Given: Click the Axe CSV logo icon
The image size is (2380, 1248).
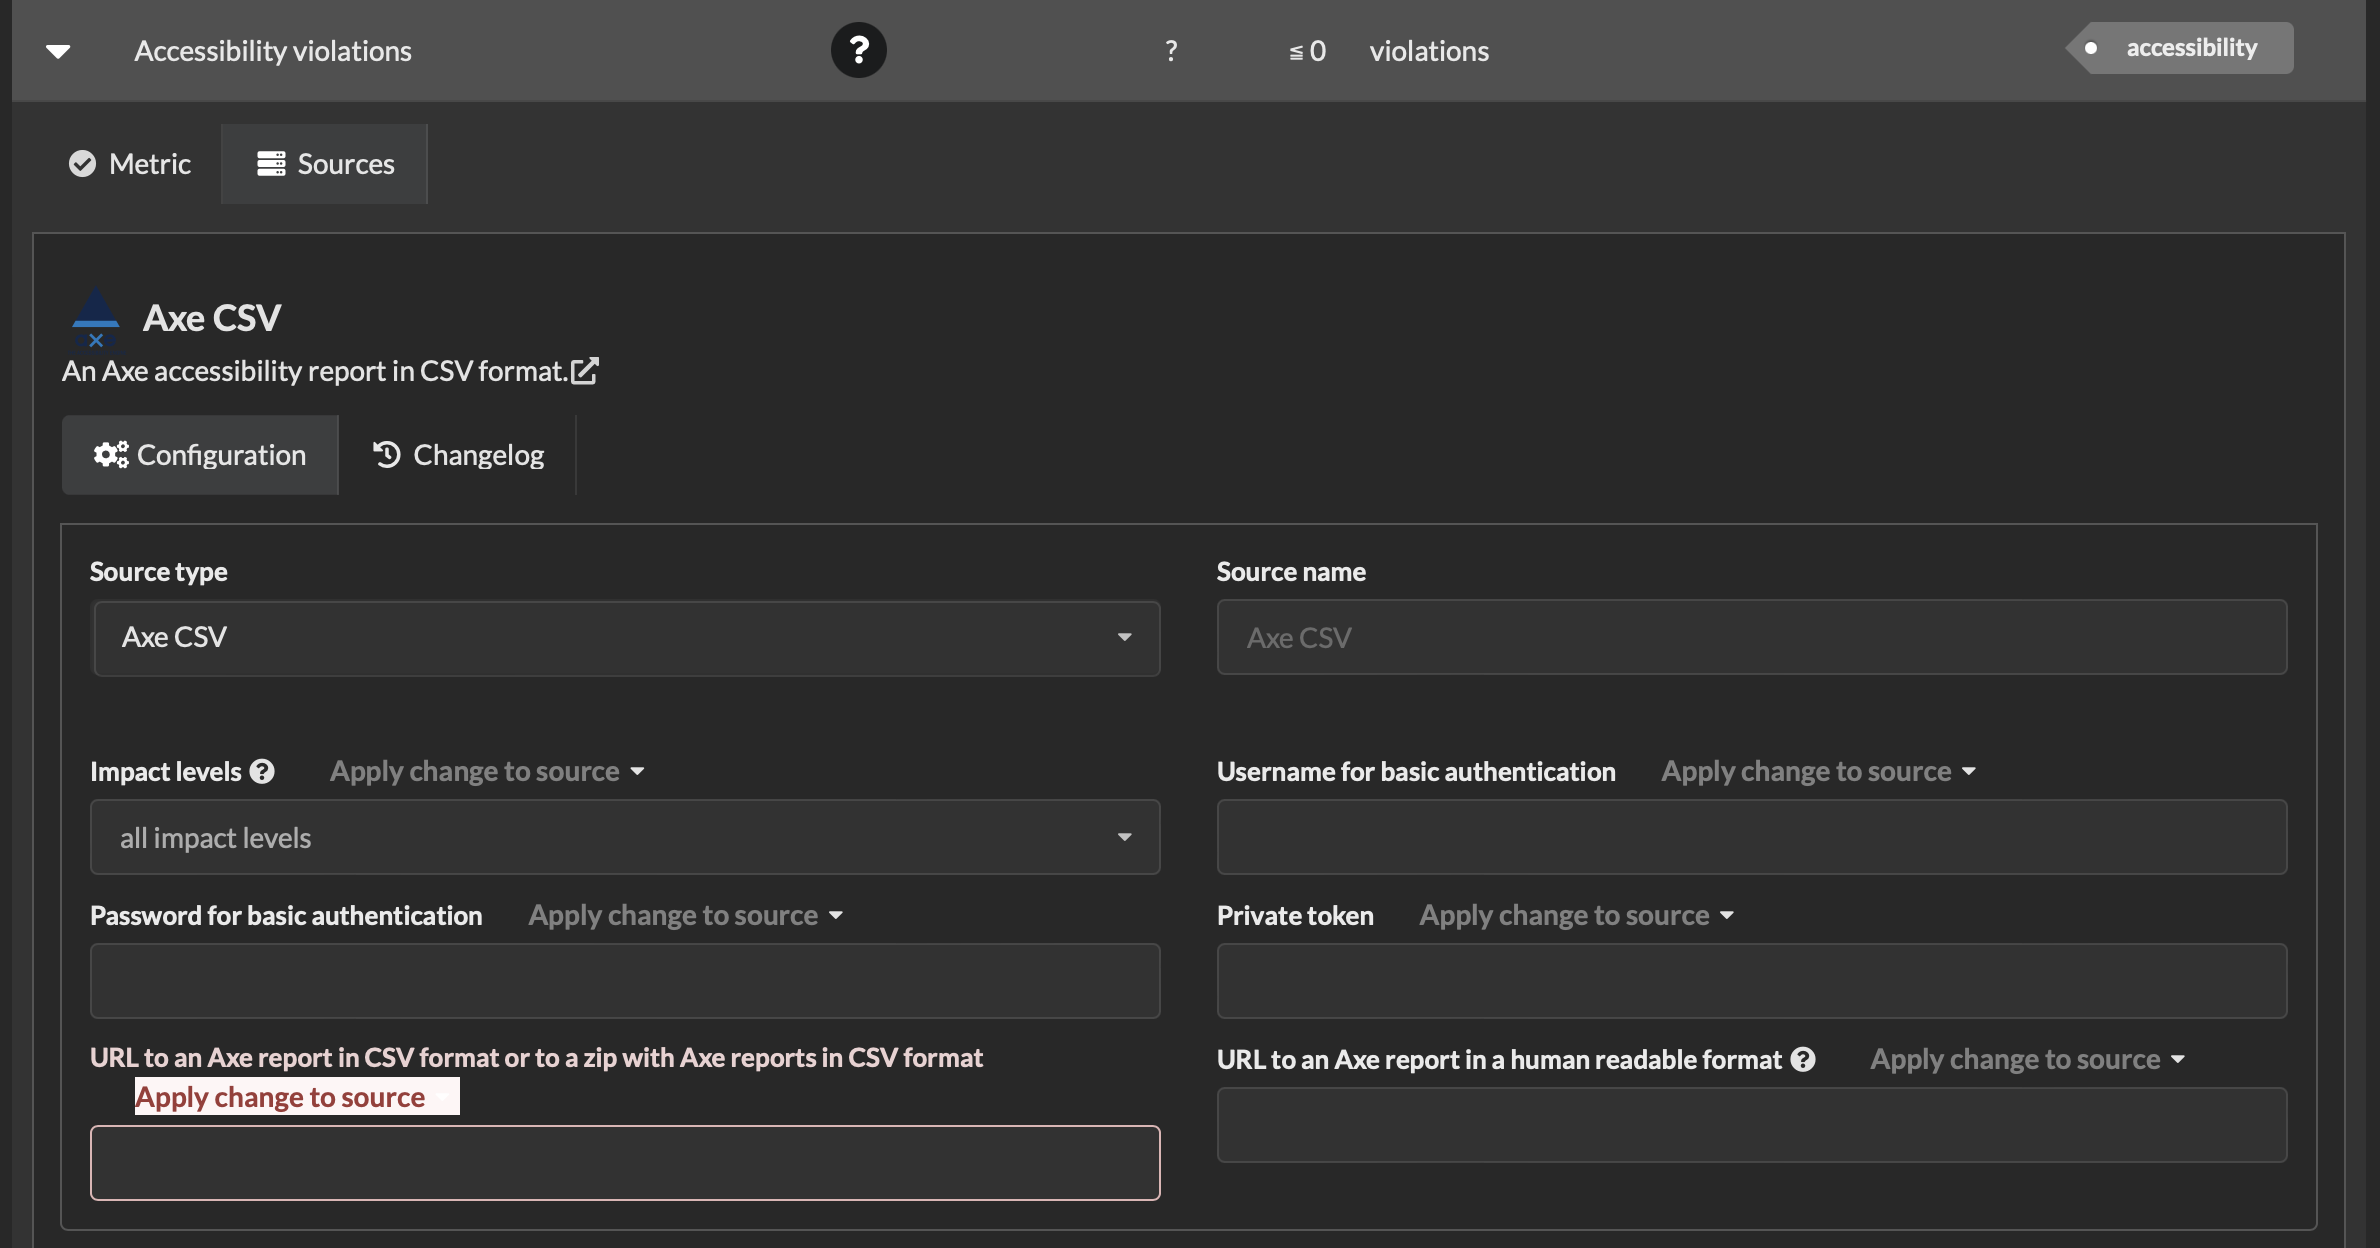Looking at the screenshot, I should 96,318.
